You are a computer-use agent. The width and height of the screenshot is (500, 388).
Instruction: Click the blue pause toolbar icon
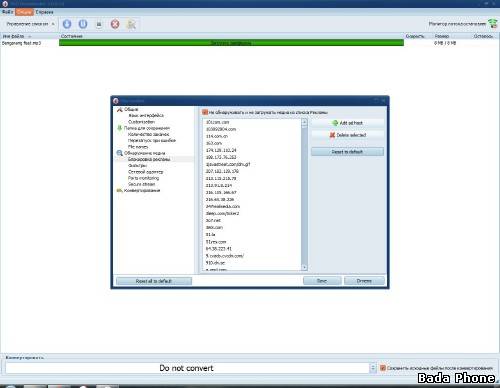(83, 24)
